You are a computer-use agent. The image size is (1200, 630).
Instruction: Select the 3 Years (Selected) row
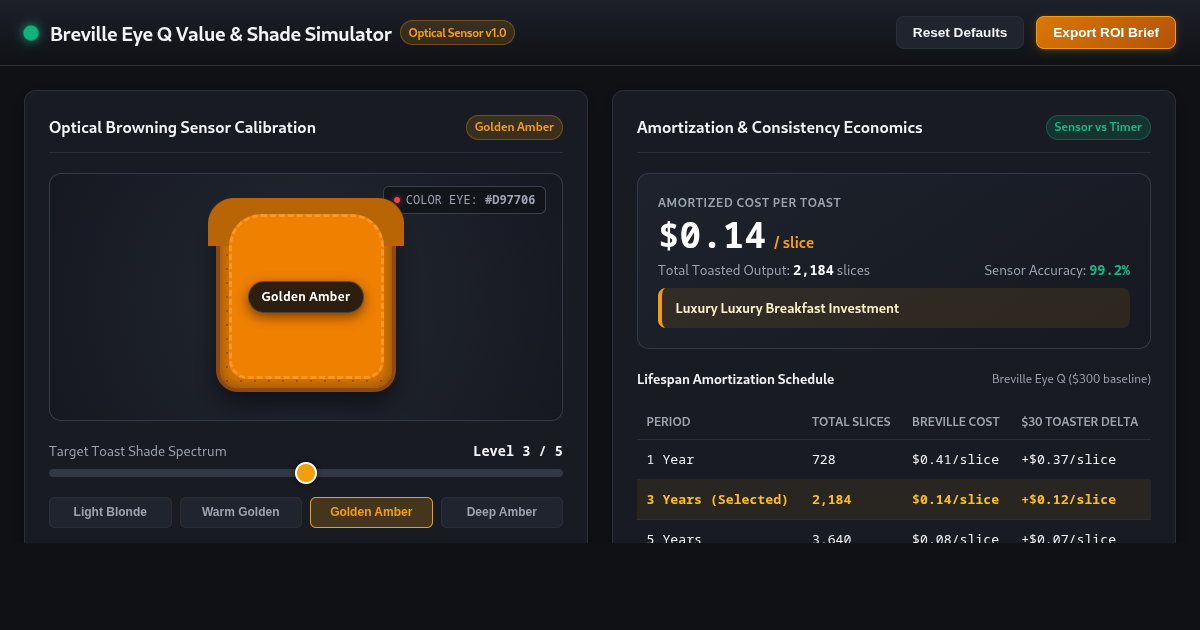(x=894, y=499)
